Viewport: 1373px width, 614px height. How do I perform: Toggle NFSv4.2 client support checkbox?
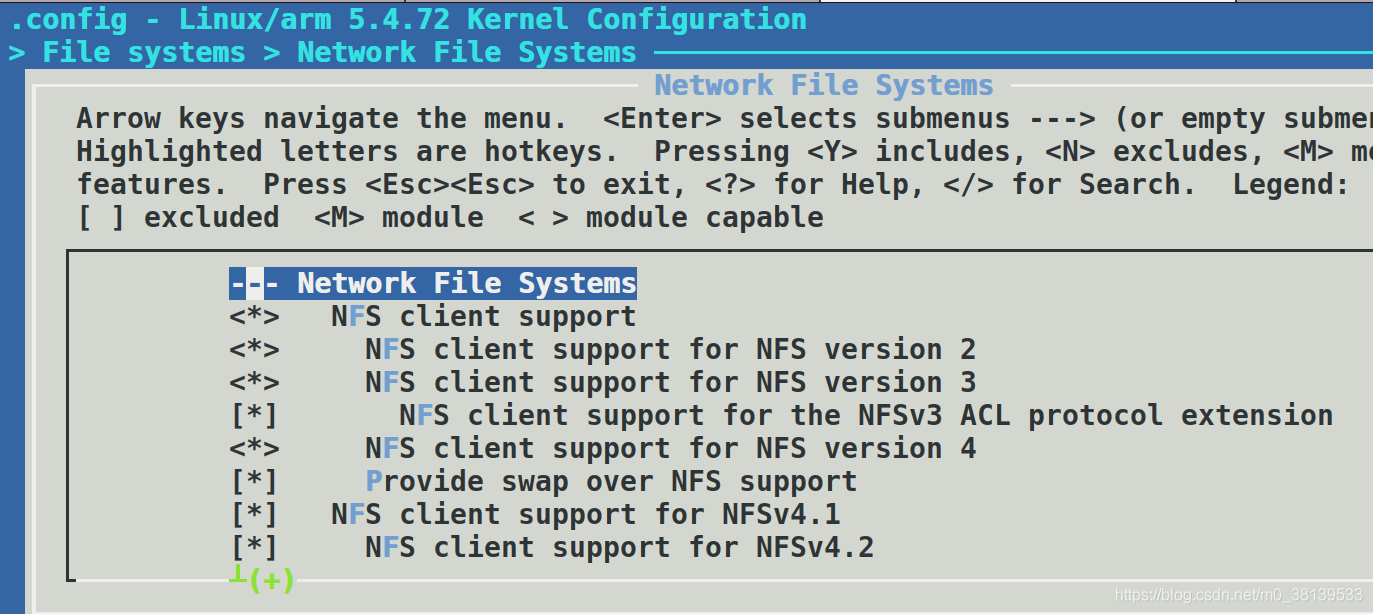tap(254, 548)
